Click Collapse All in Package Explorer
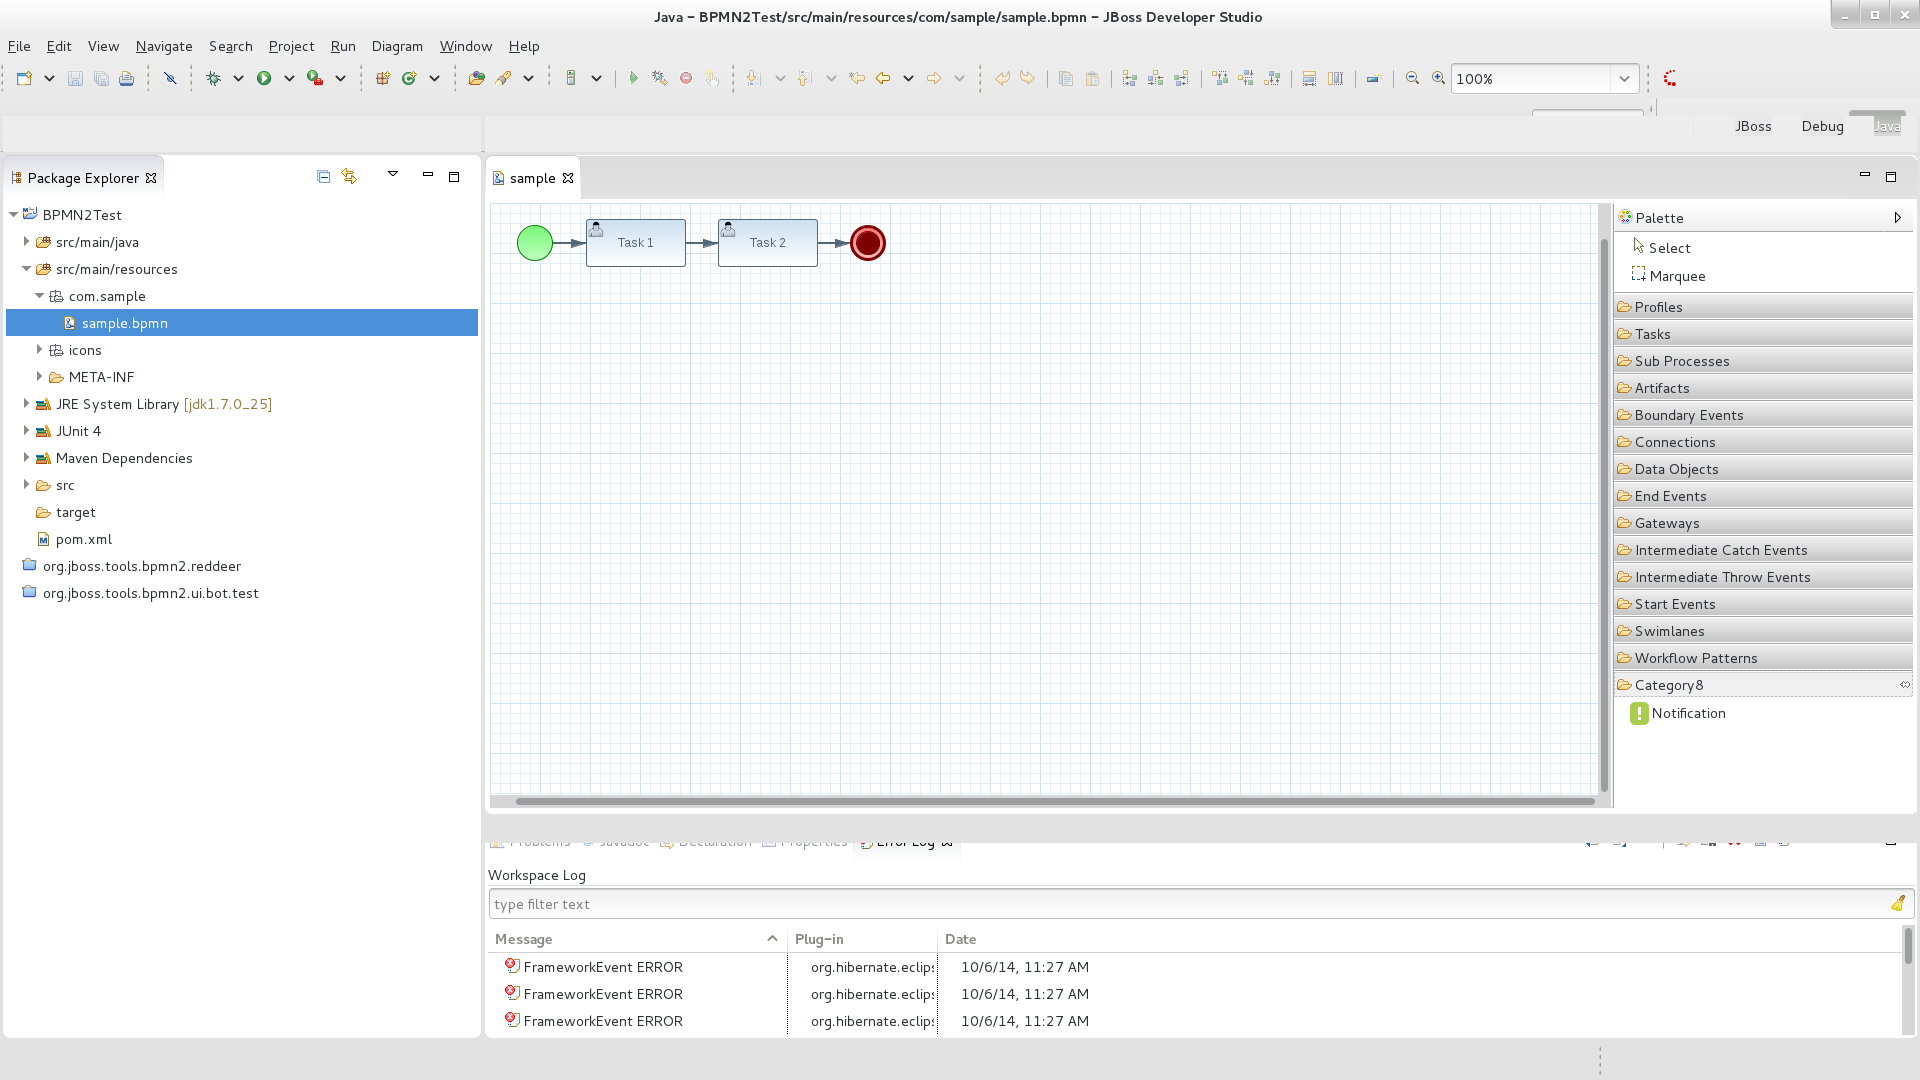The image size is (1920, 1080). (x=323, y=176)
